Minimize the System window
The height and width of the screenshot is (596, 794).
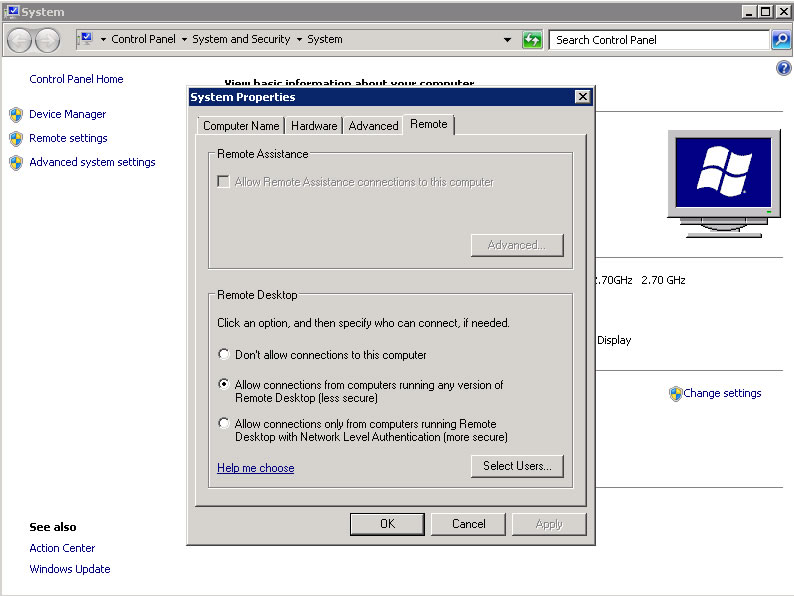[x=749, y=12]
